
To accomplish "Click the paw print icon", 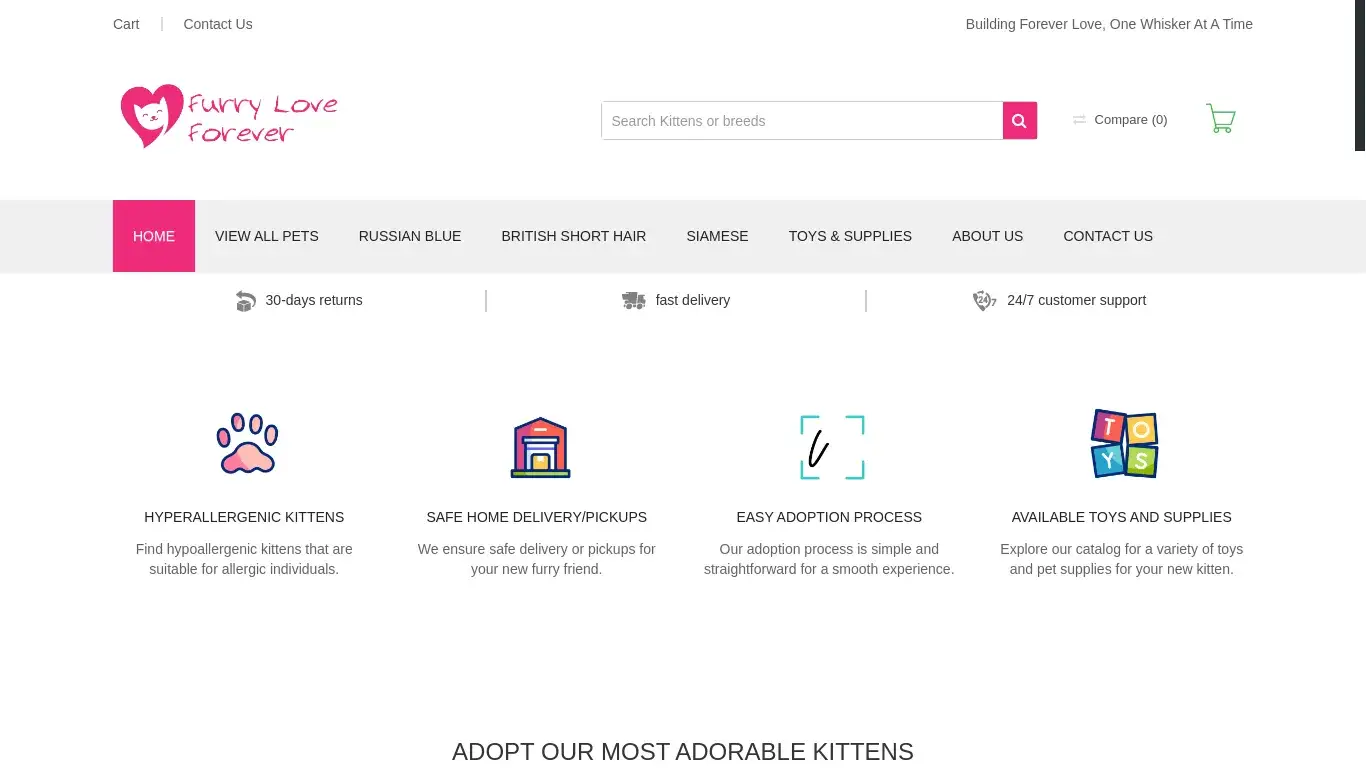I will click(247, 443).
